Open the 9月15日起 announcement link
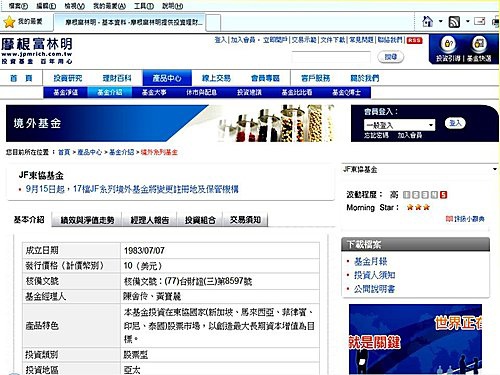 132,189
